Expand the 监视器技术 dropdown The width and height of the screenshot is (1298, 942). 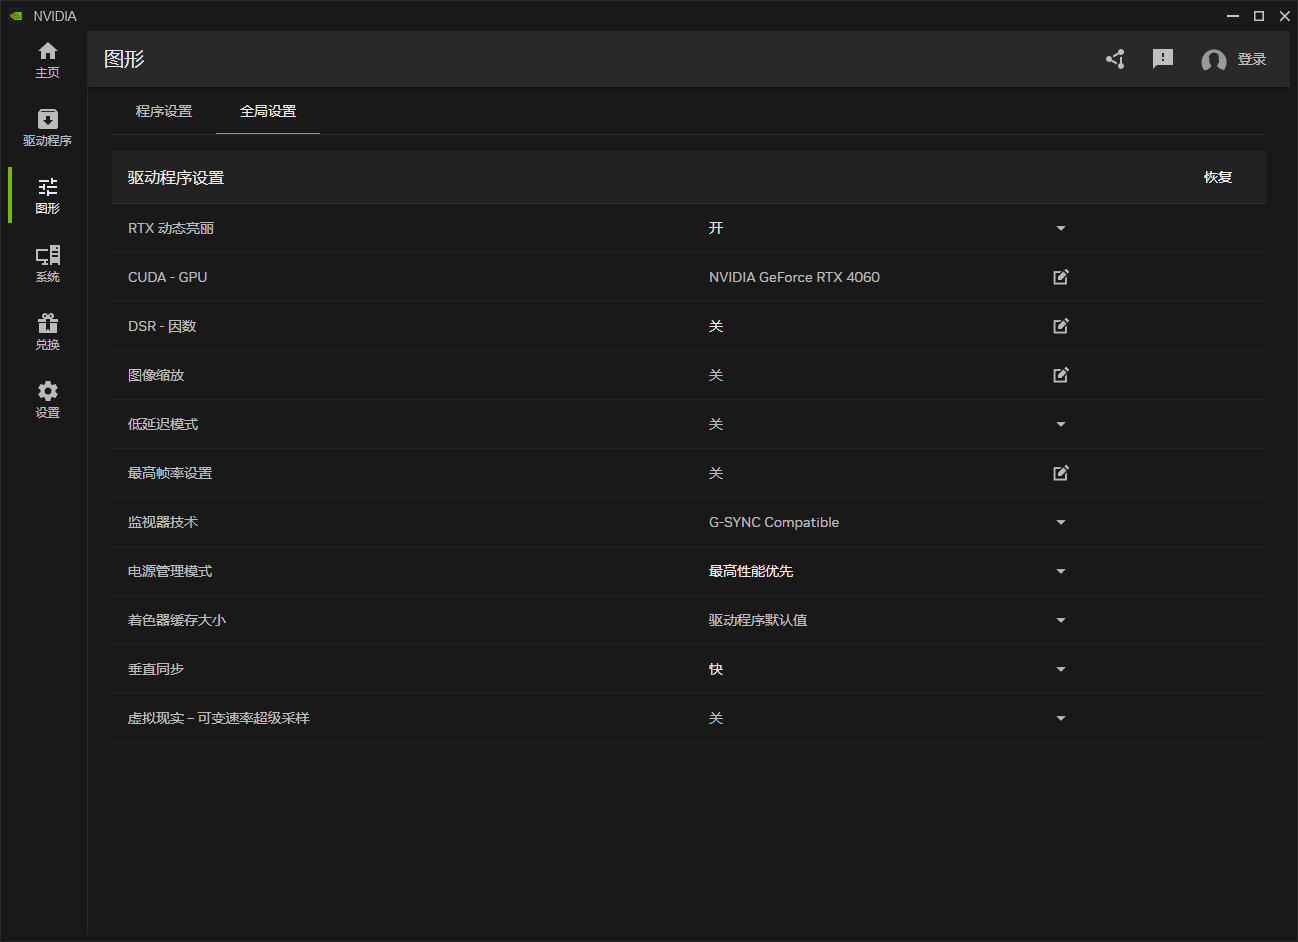point(1061,522)
